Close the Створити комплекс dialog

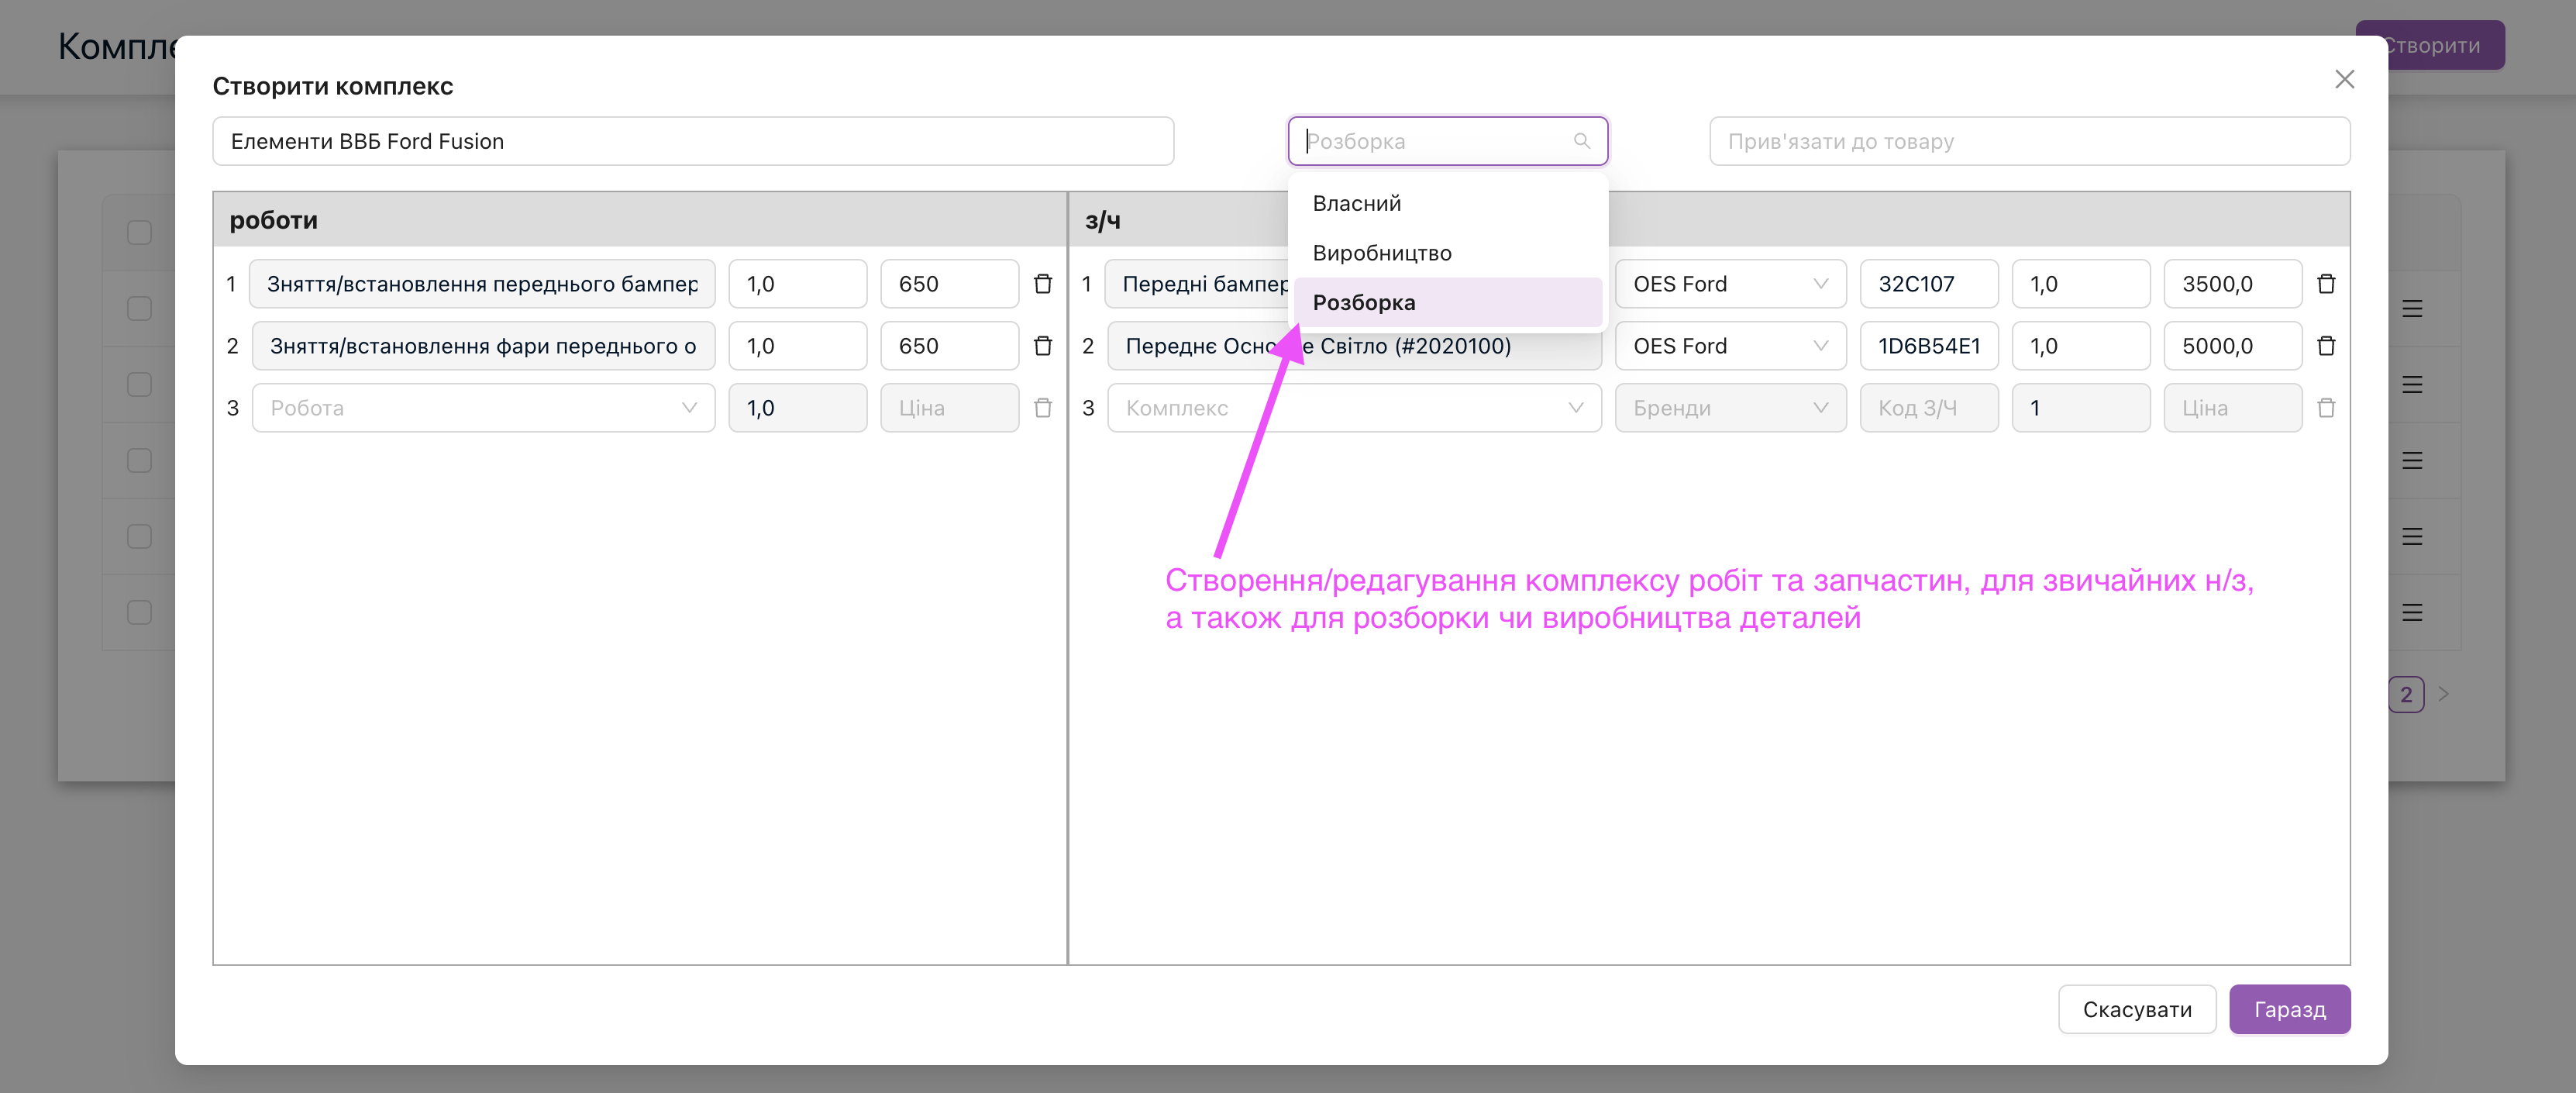2344,79
